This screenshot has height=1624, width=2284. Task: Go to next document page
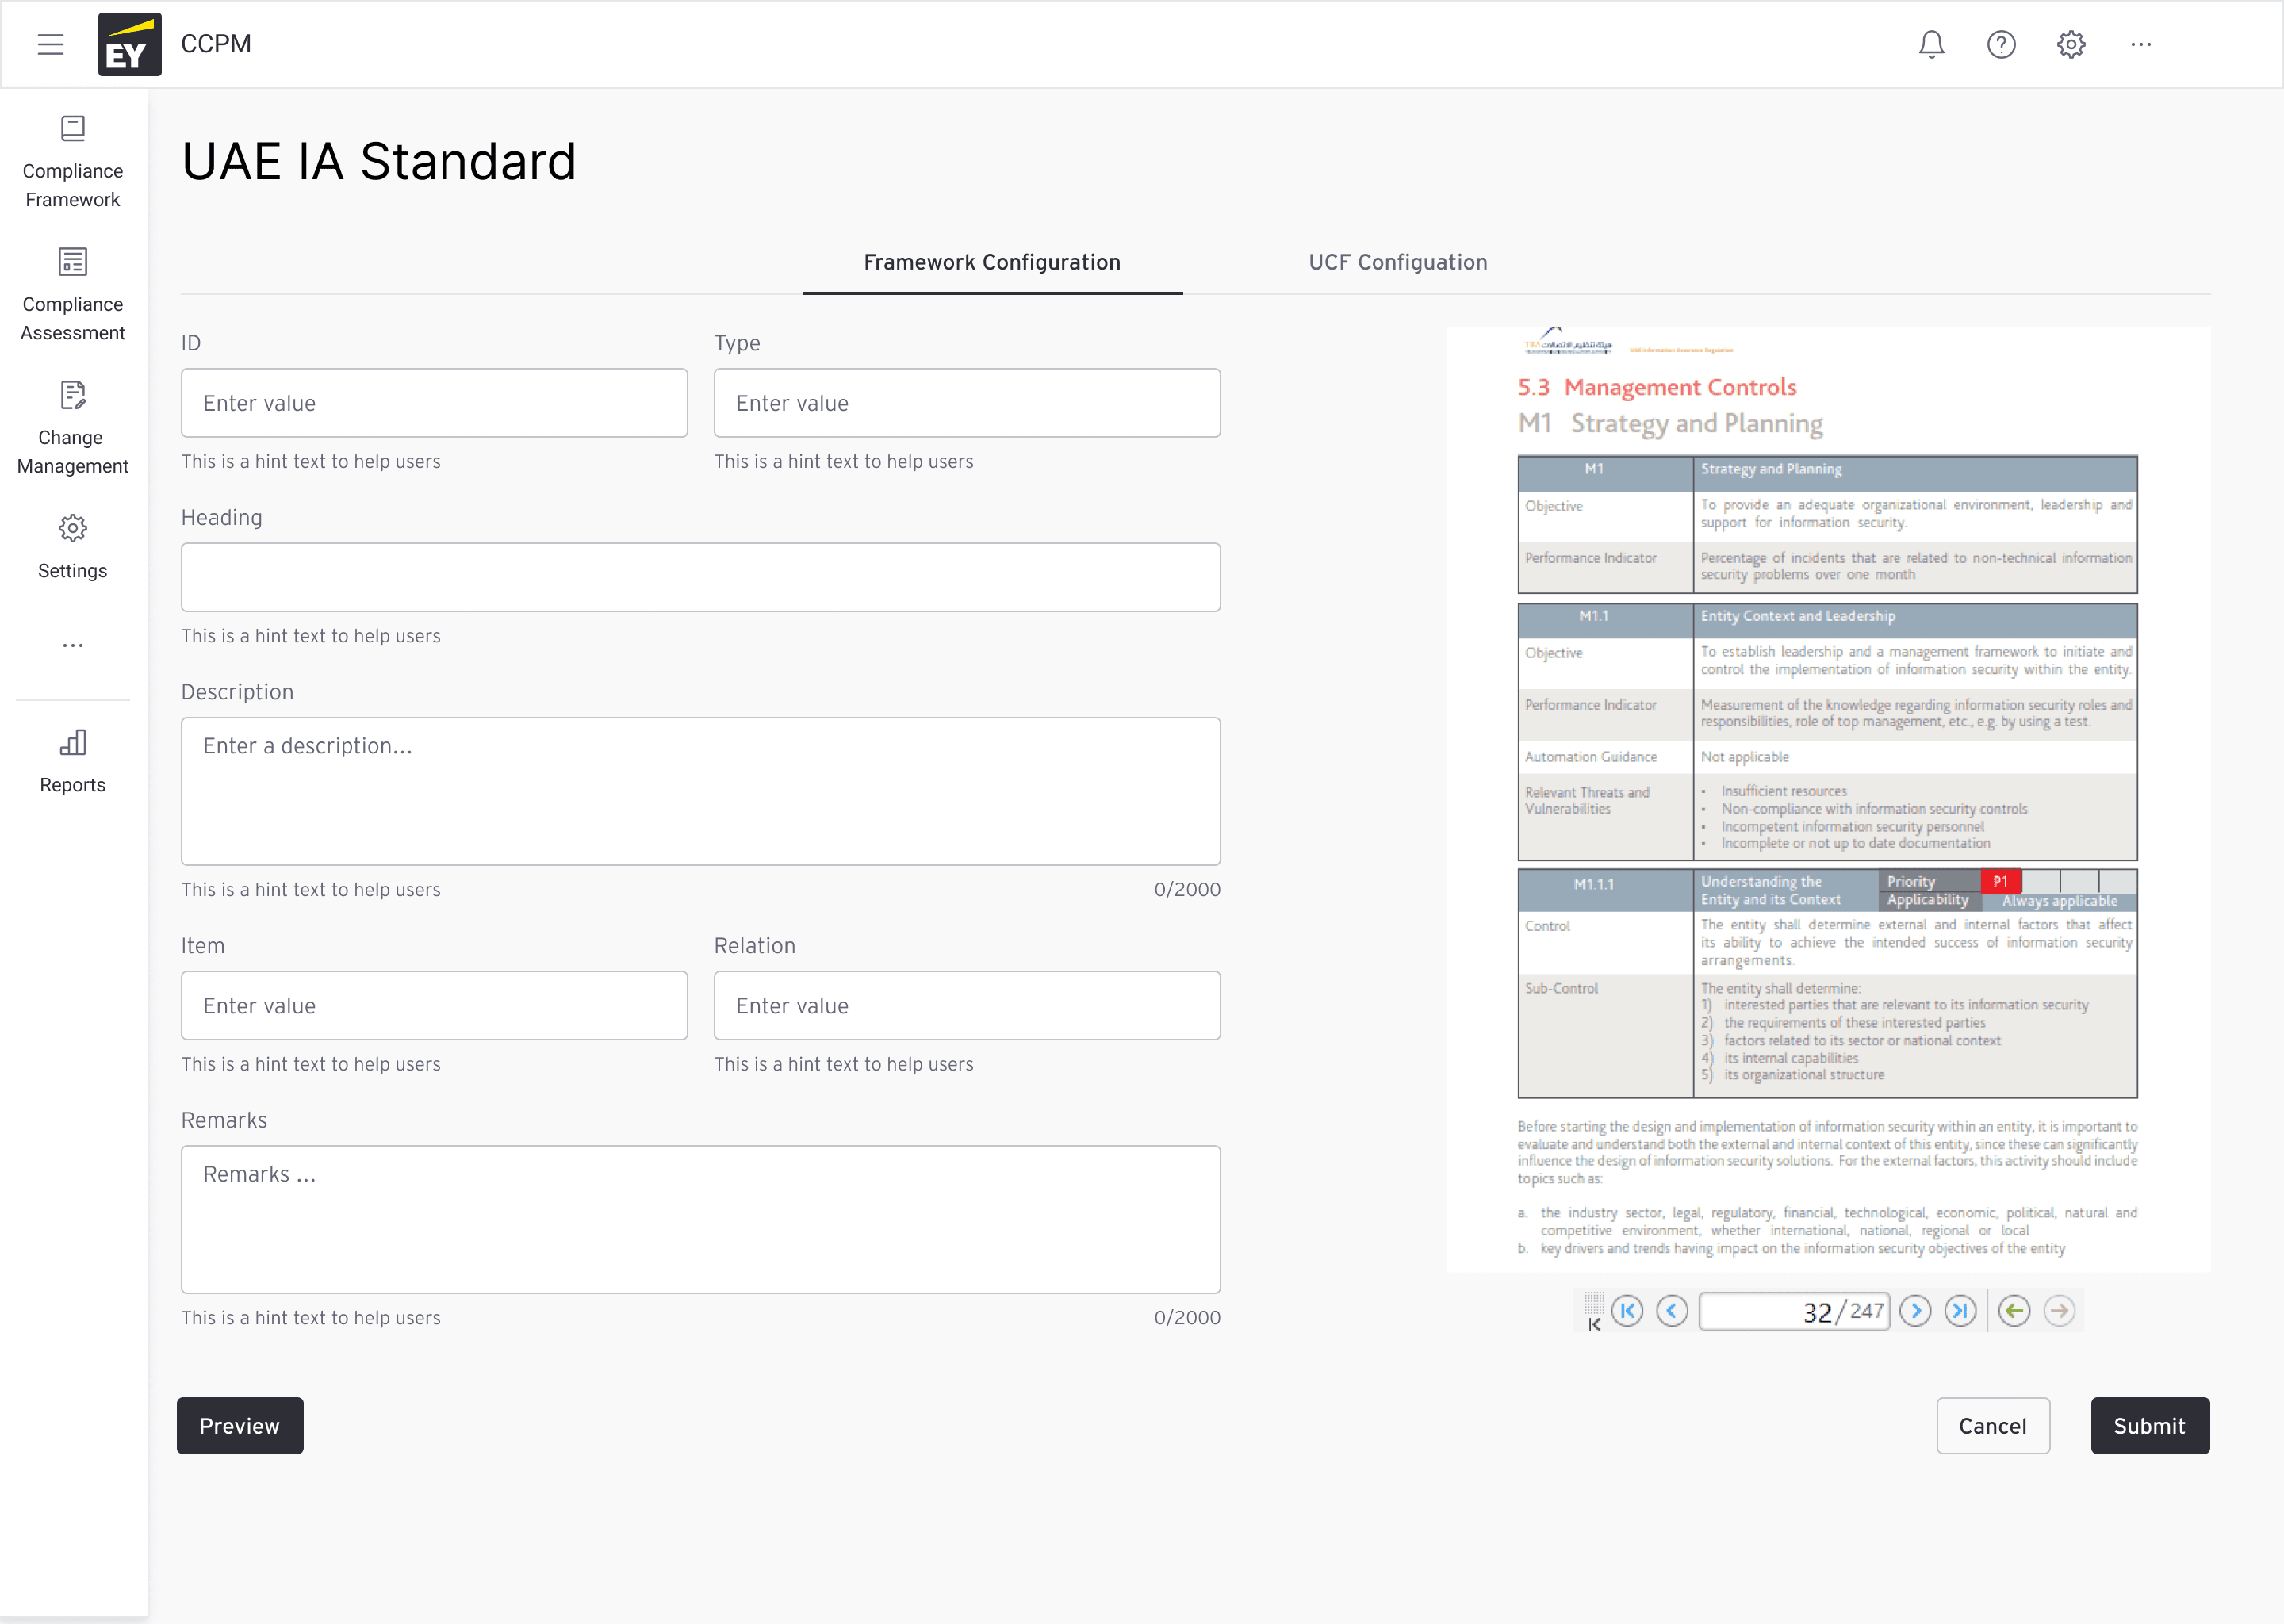pos(1915,1311)
